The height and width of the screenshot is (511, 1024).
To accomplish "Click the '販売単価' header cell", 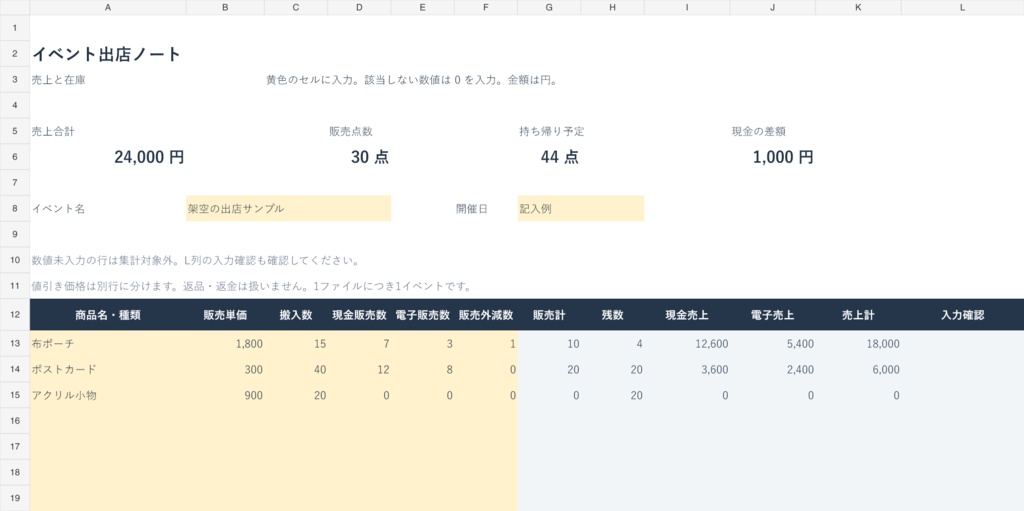I will click(225, 315).
